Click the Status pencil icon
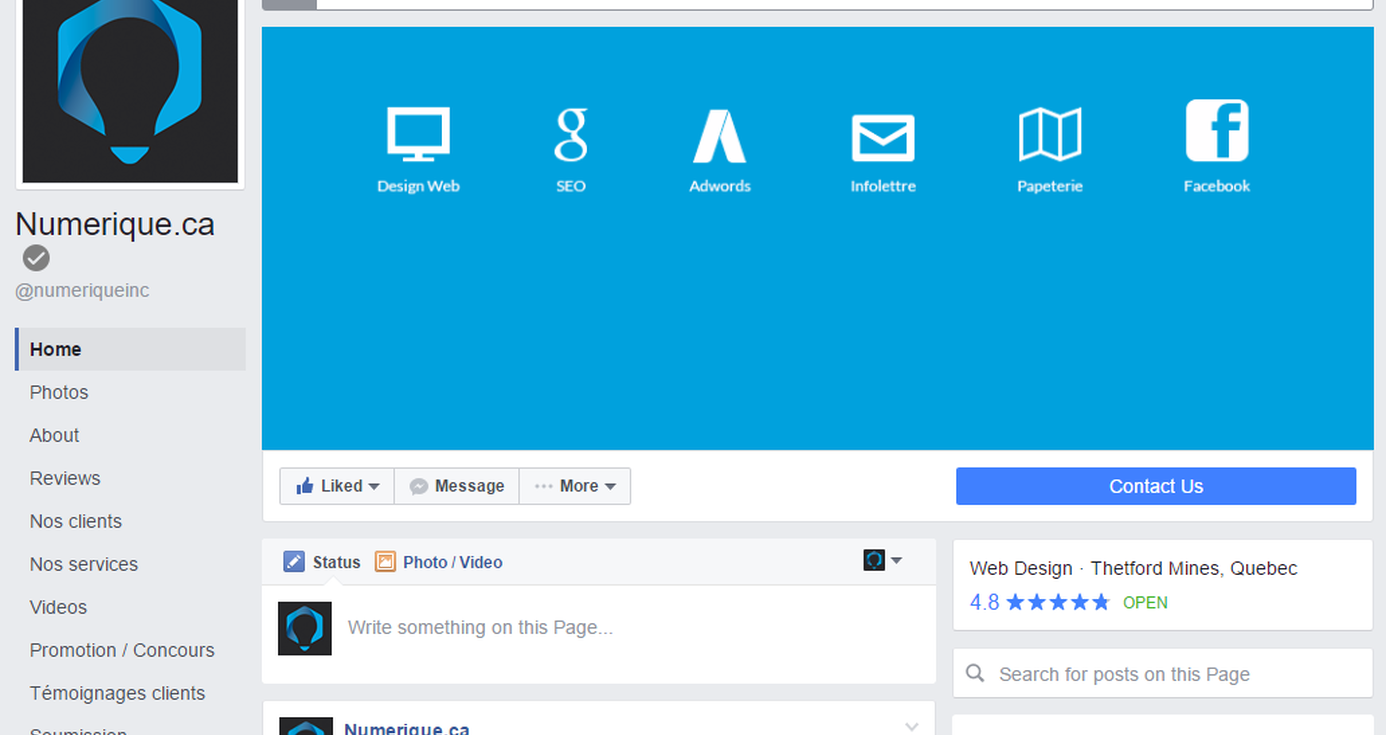 (293, 562)
